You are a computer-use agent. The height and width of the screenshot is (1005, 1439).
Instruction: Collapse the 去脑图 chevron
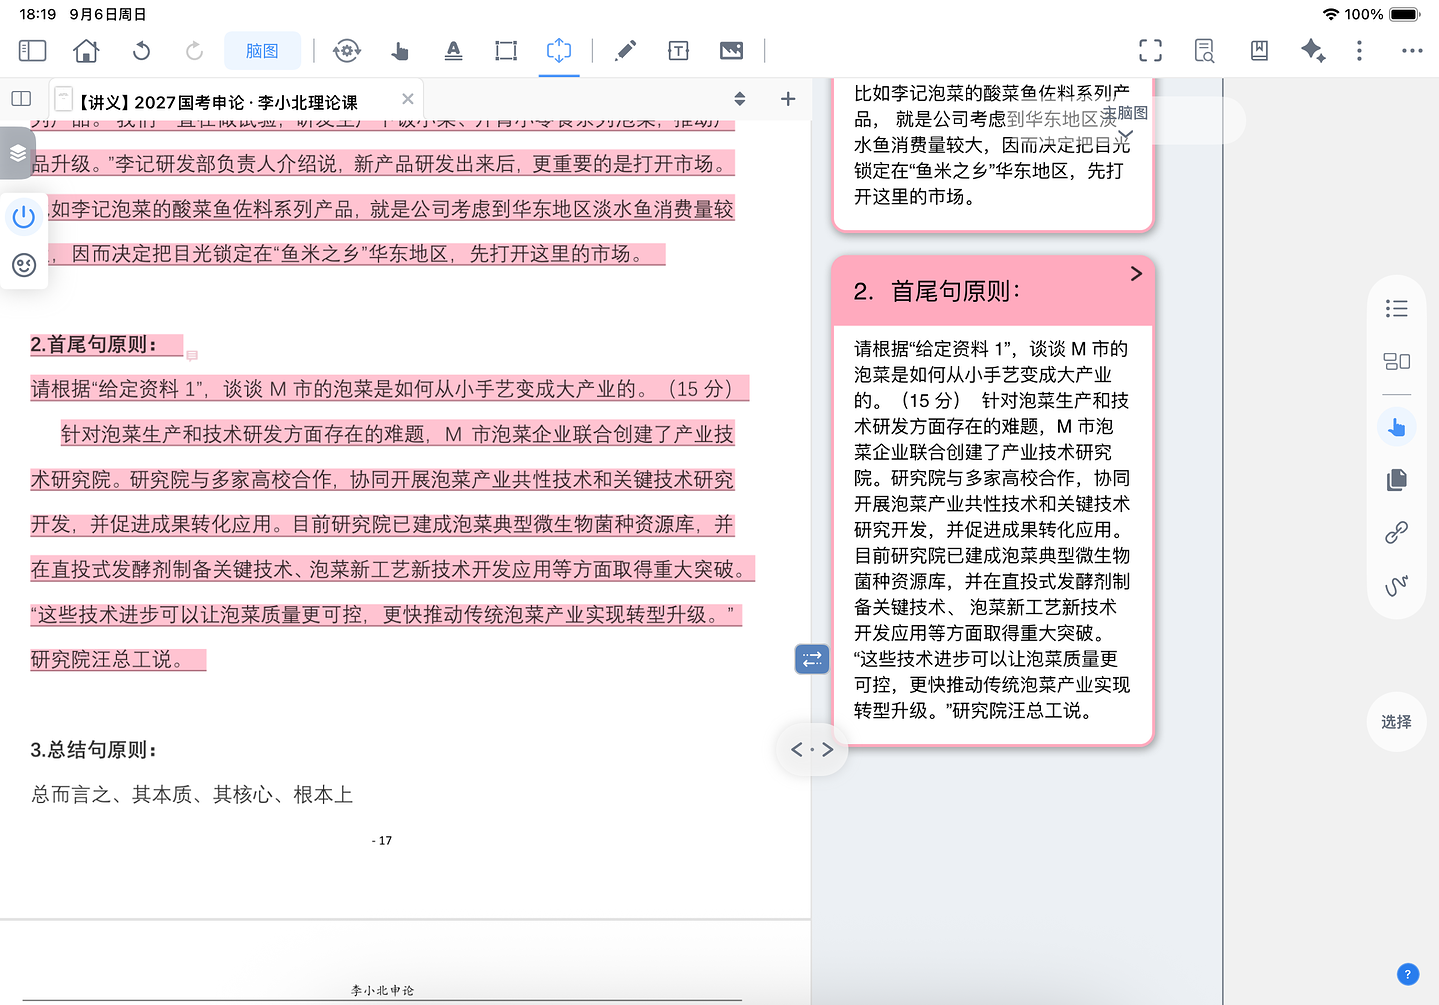[1126, 133]
